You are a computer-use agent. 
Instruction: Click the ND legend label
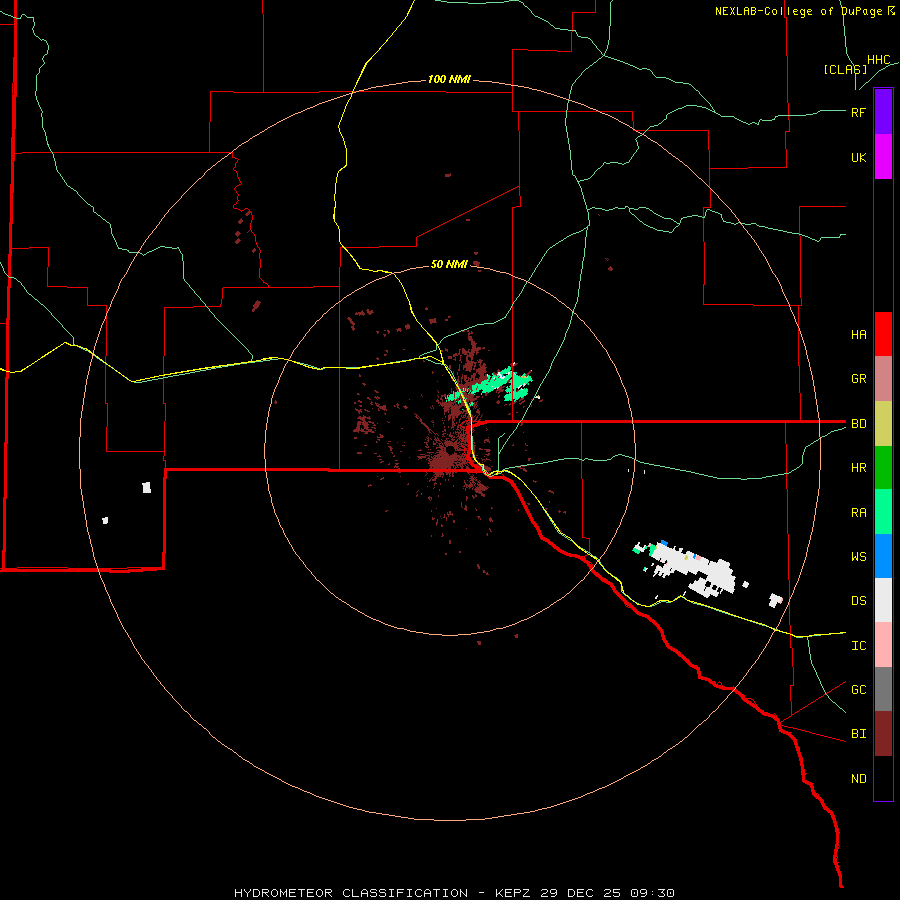tap(859, 778)
